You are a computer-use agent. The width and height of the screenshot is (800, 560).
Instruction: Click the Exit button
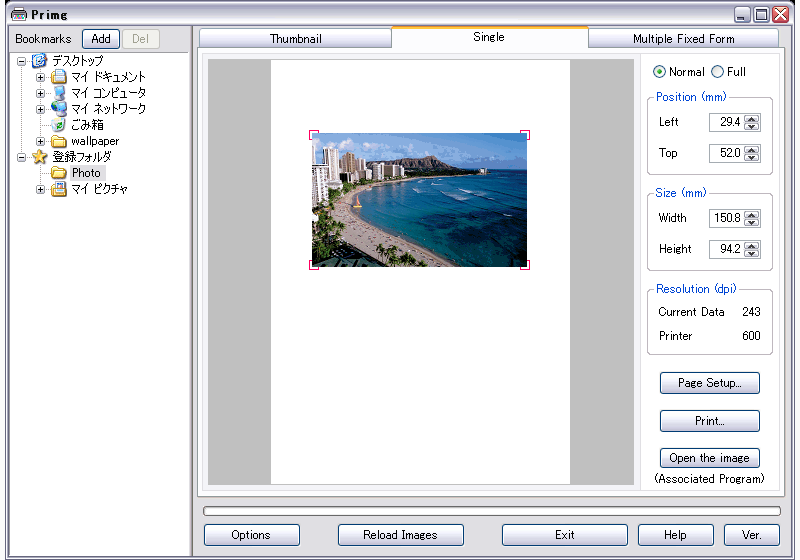pyautogui.click(x=564, y=535)
